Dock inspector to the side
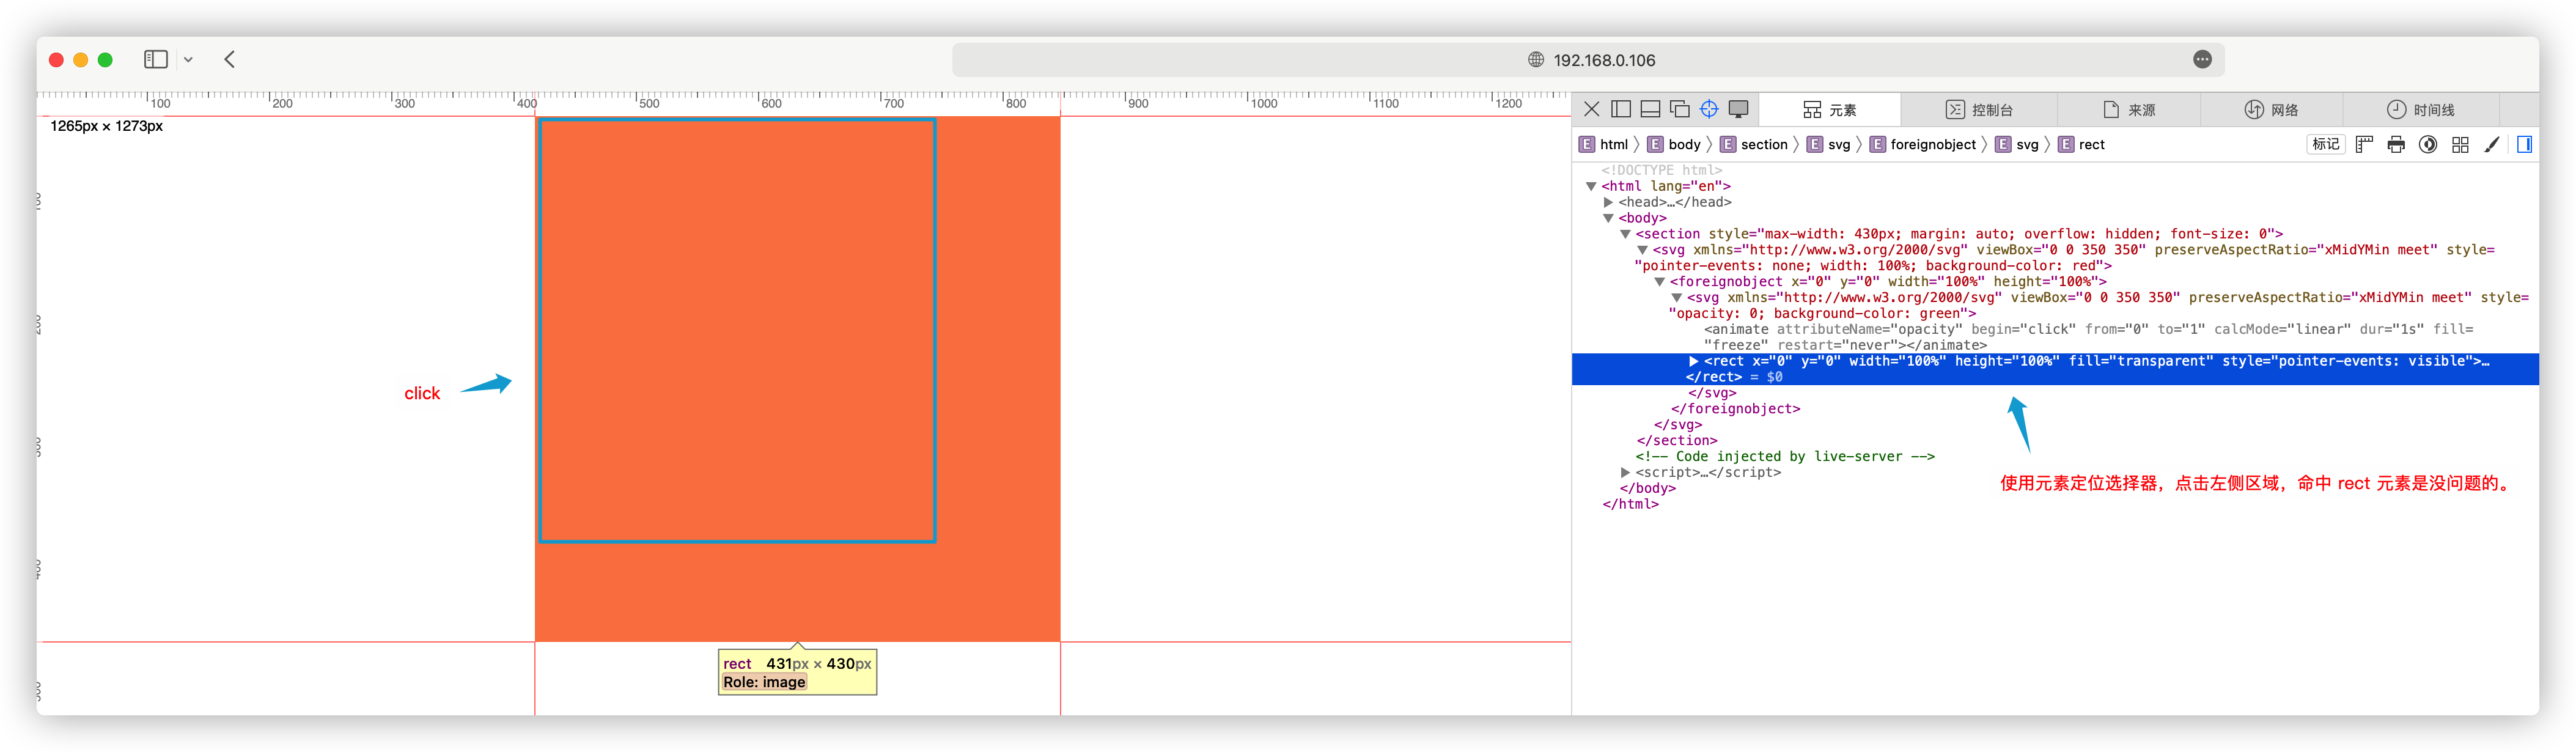2576x752 pixels. click(x=1621, y=109)
